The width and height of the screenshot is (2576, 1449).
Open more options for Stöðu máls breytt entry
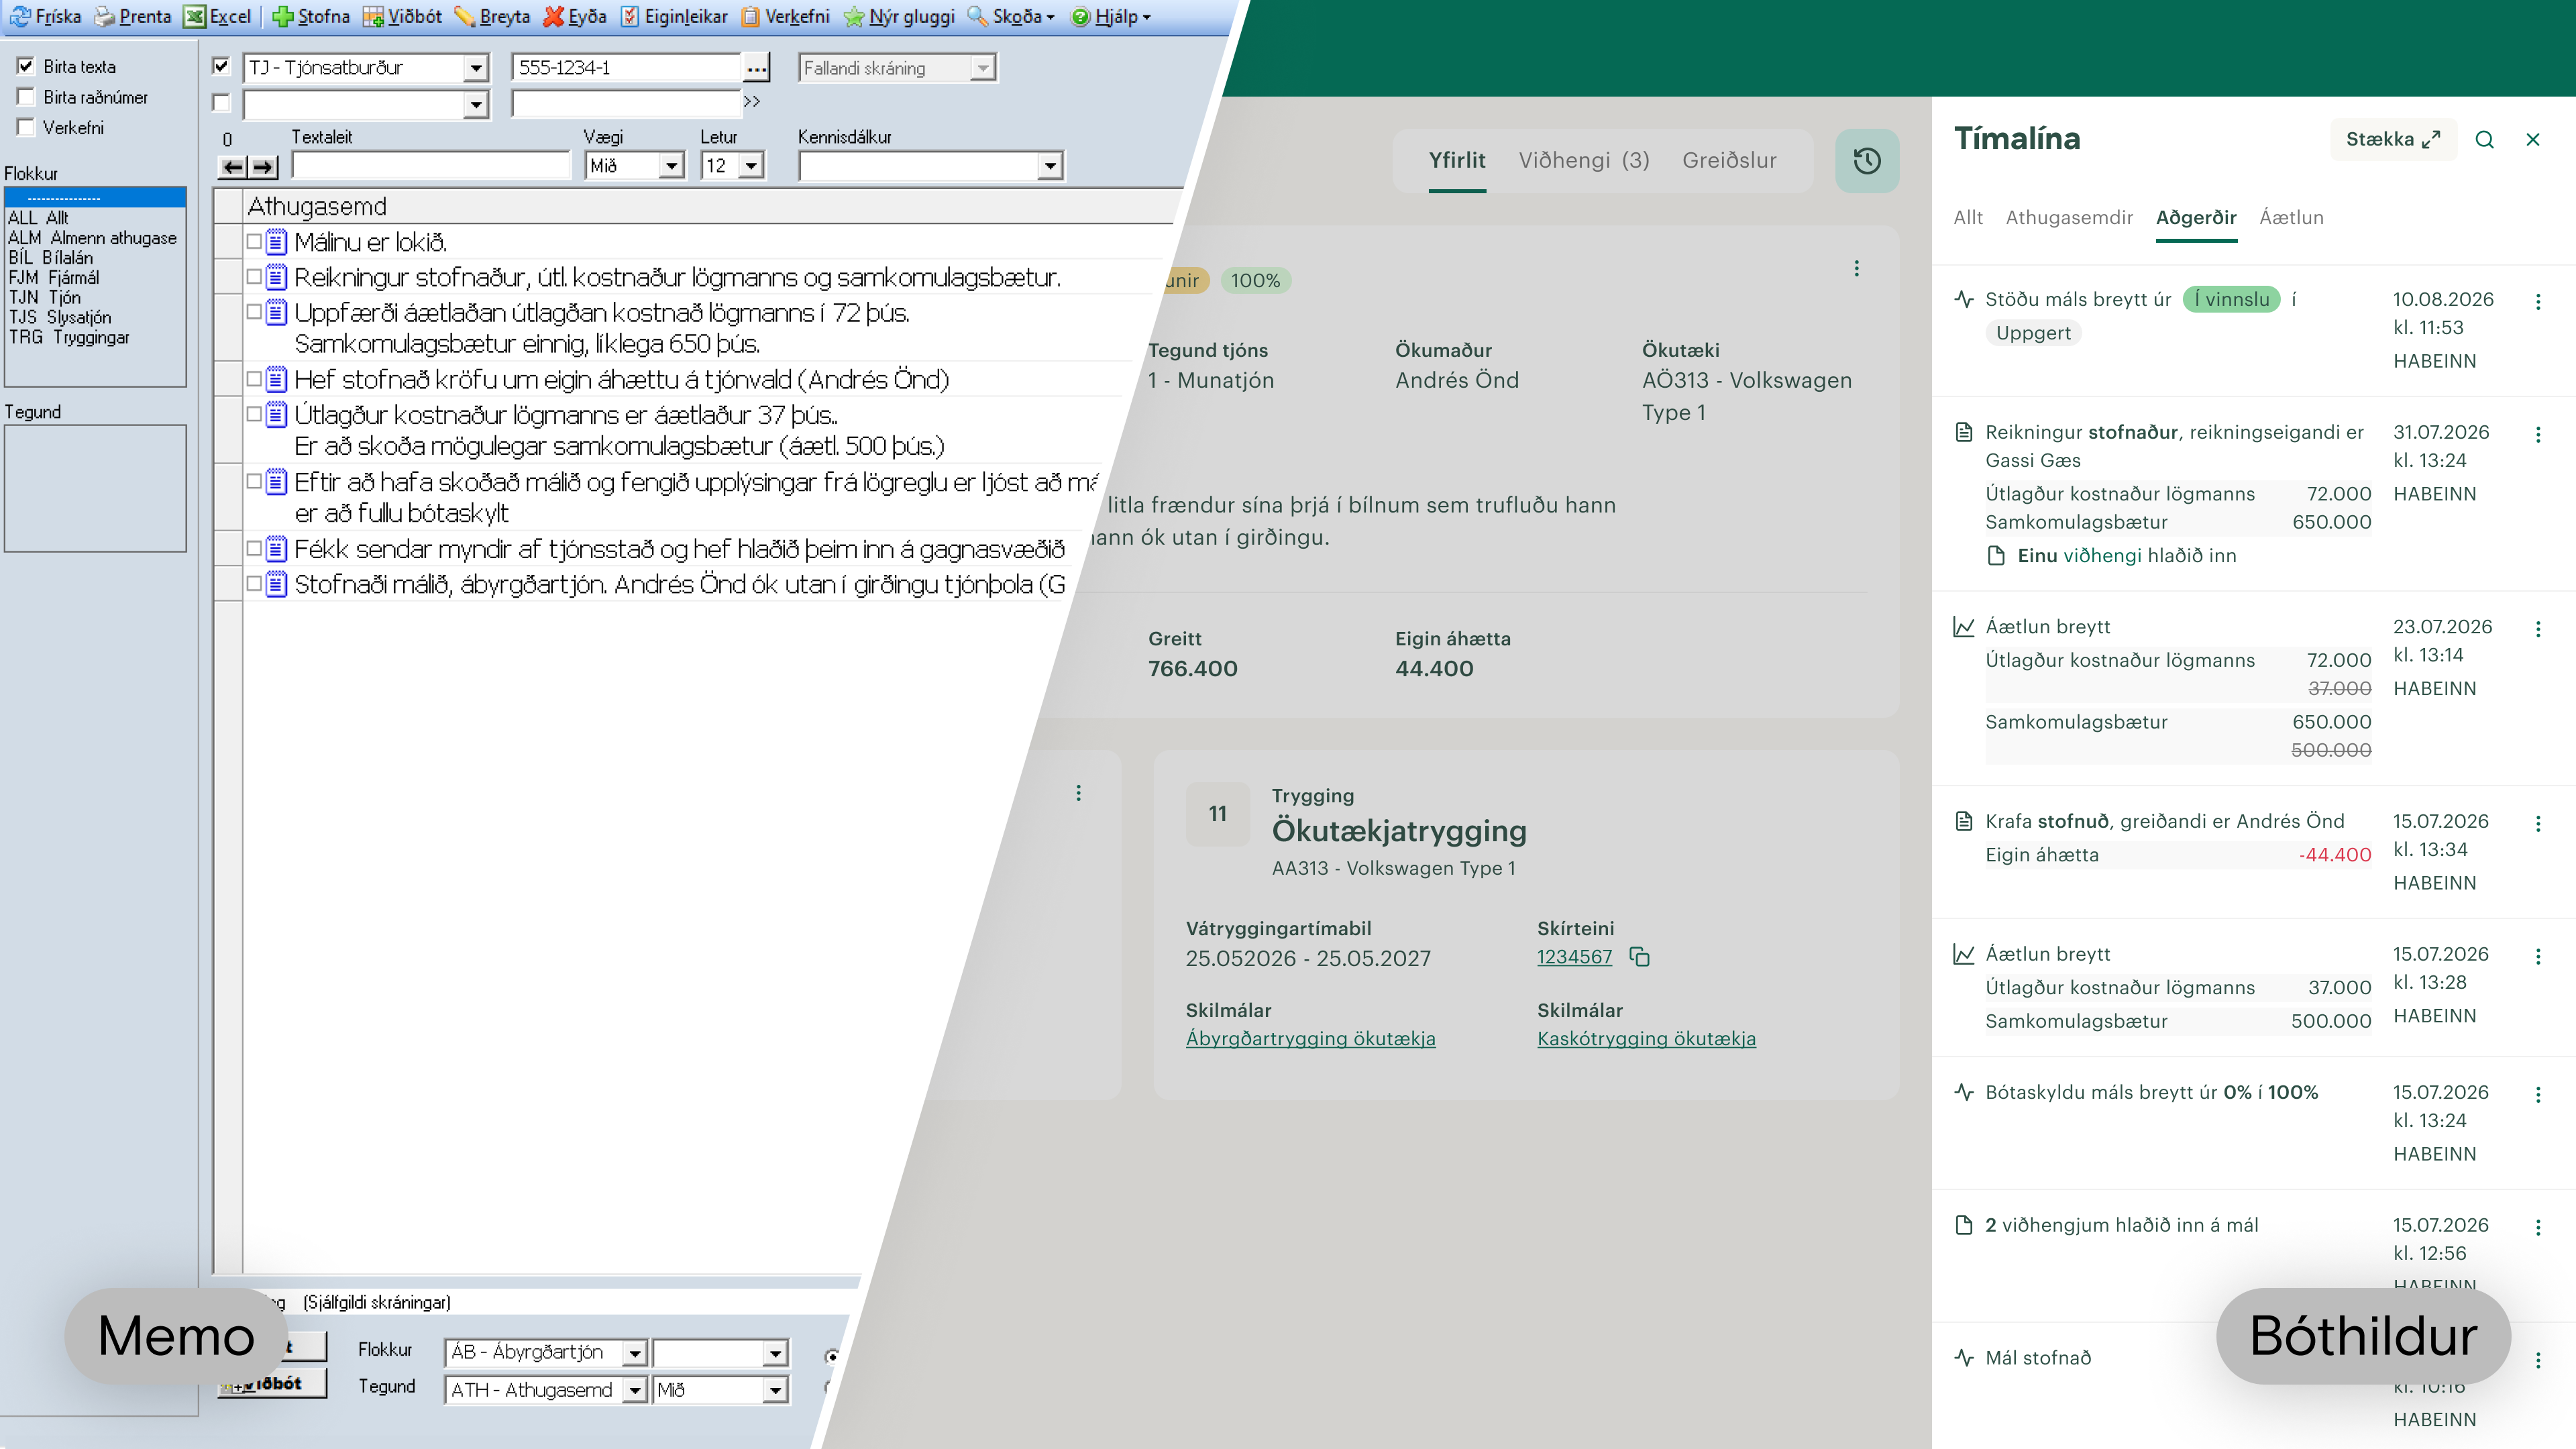coord(2538,302)
